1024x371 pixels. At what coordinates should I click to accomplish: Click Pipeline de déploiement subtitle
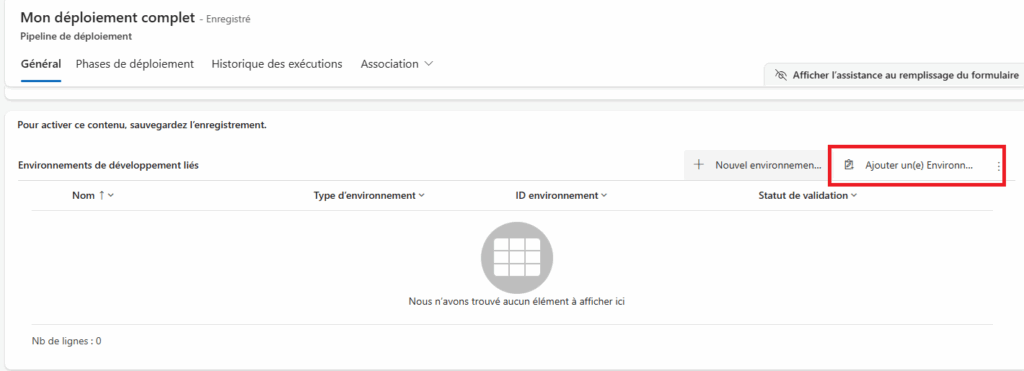point(76,37)
